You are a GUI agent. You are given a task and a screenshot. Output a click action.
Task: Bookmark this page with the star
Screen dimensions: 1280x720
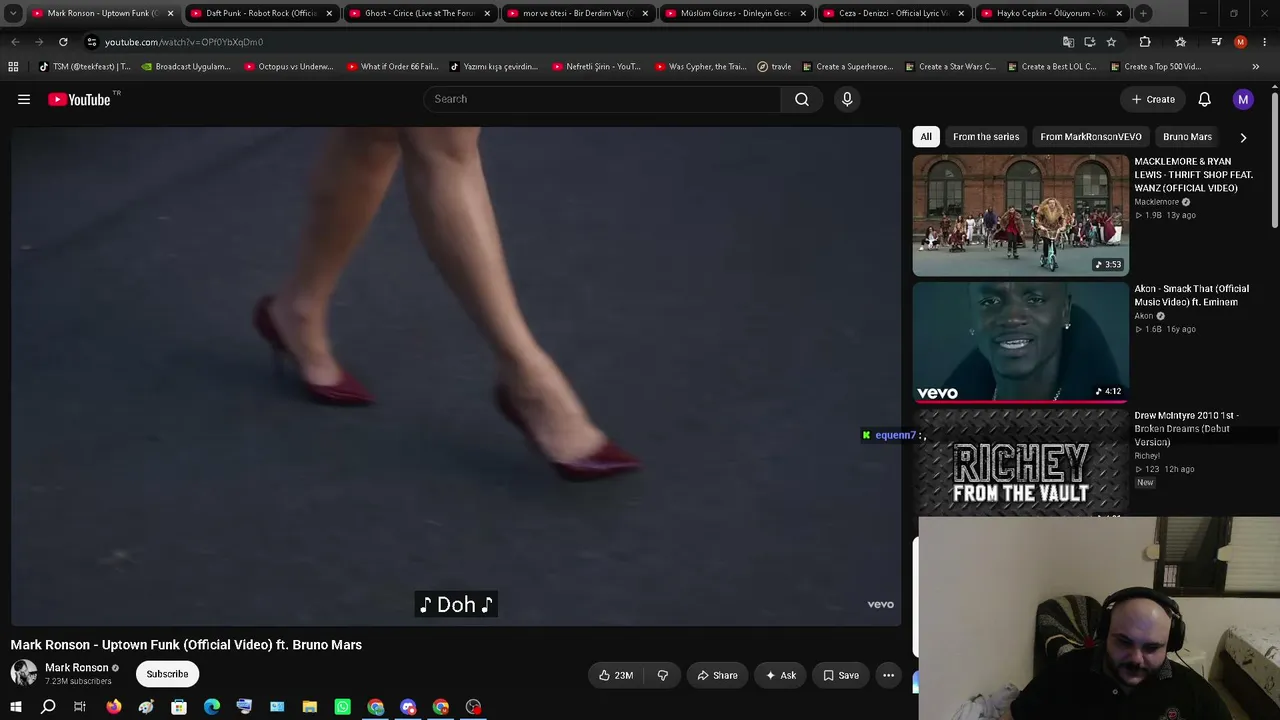pos(1111,42)
